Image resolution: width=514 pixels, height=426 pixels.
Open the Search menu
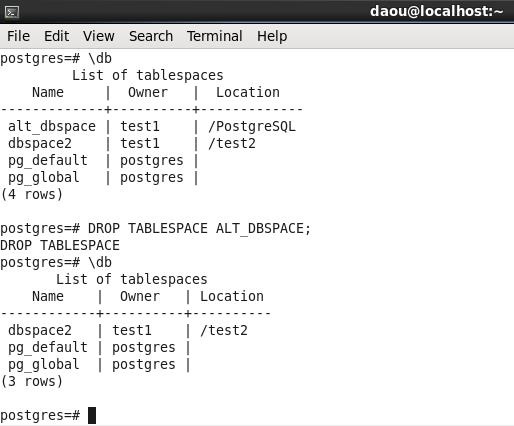tap(151, 36)
